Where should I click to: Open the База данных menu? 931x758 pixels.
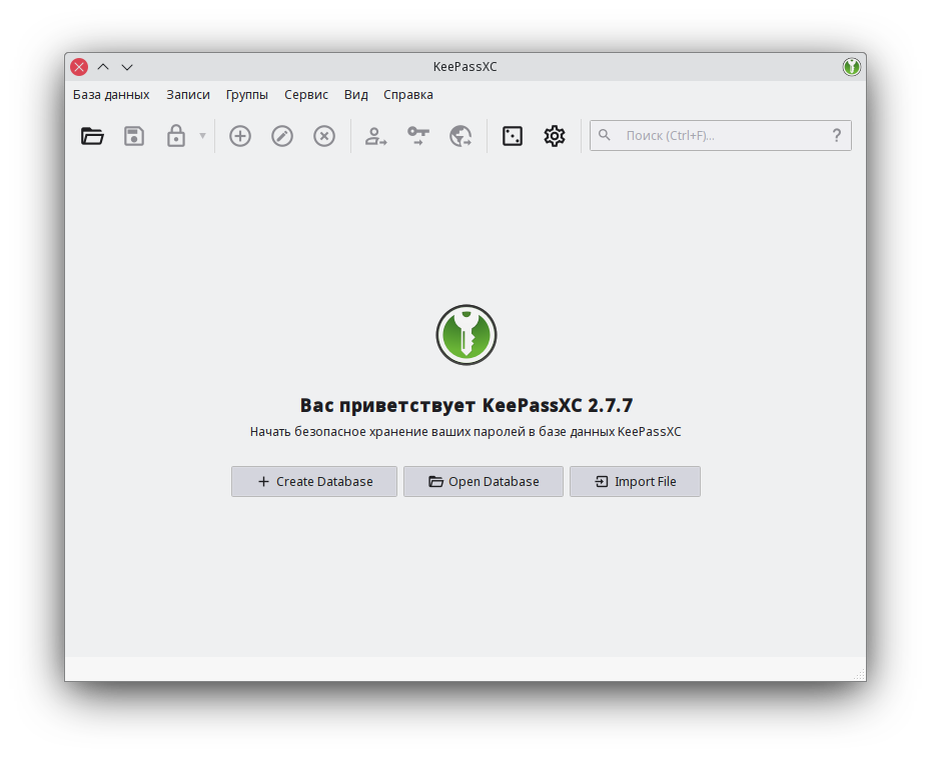click(x=111, y=95)
